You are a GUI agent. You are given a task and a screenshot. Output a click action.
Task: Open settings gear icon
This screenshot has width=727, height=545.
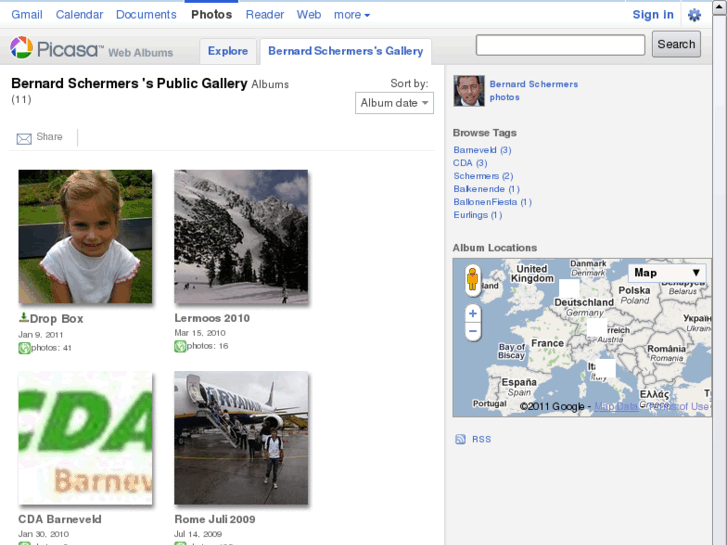click(x=694, y=15)
